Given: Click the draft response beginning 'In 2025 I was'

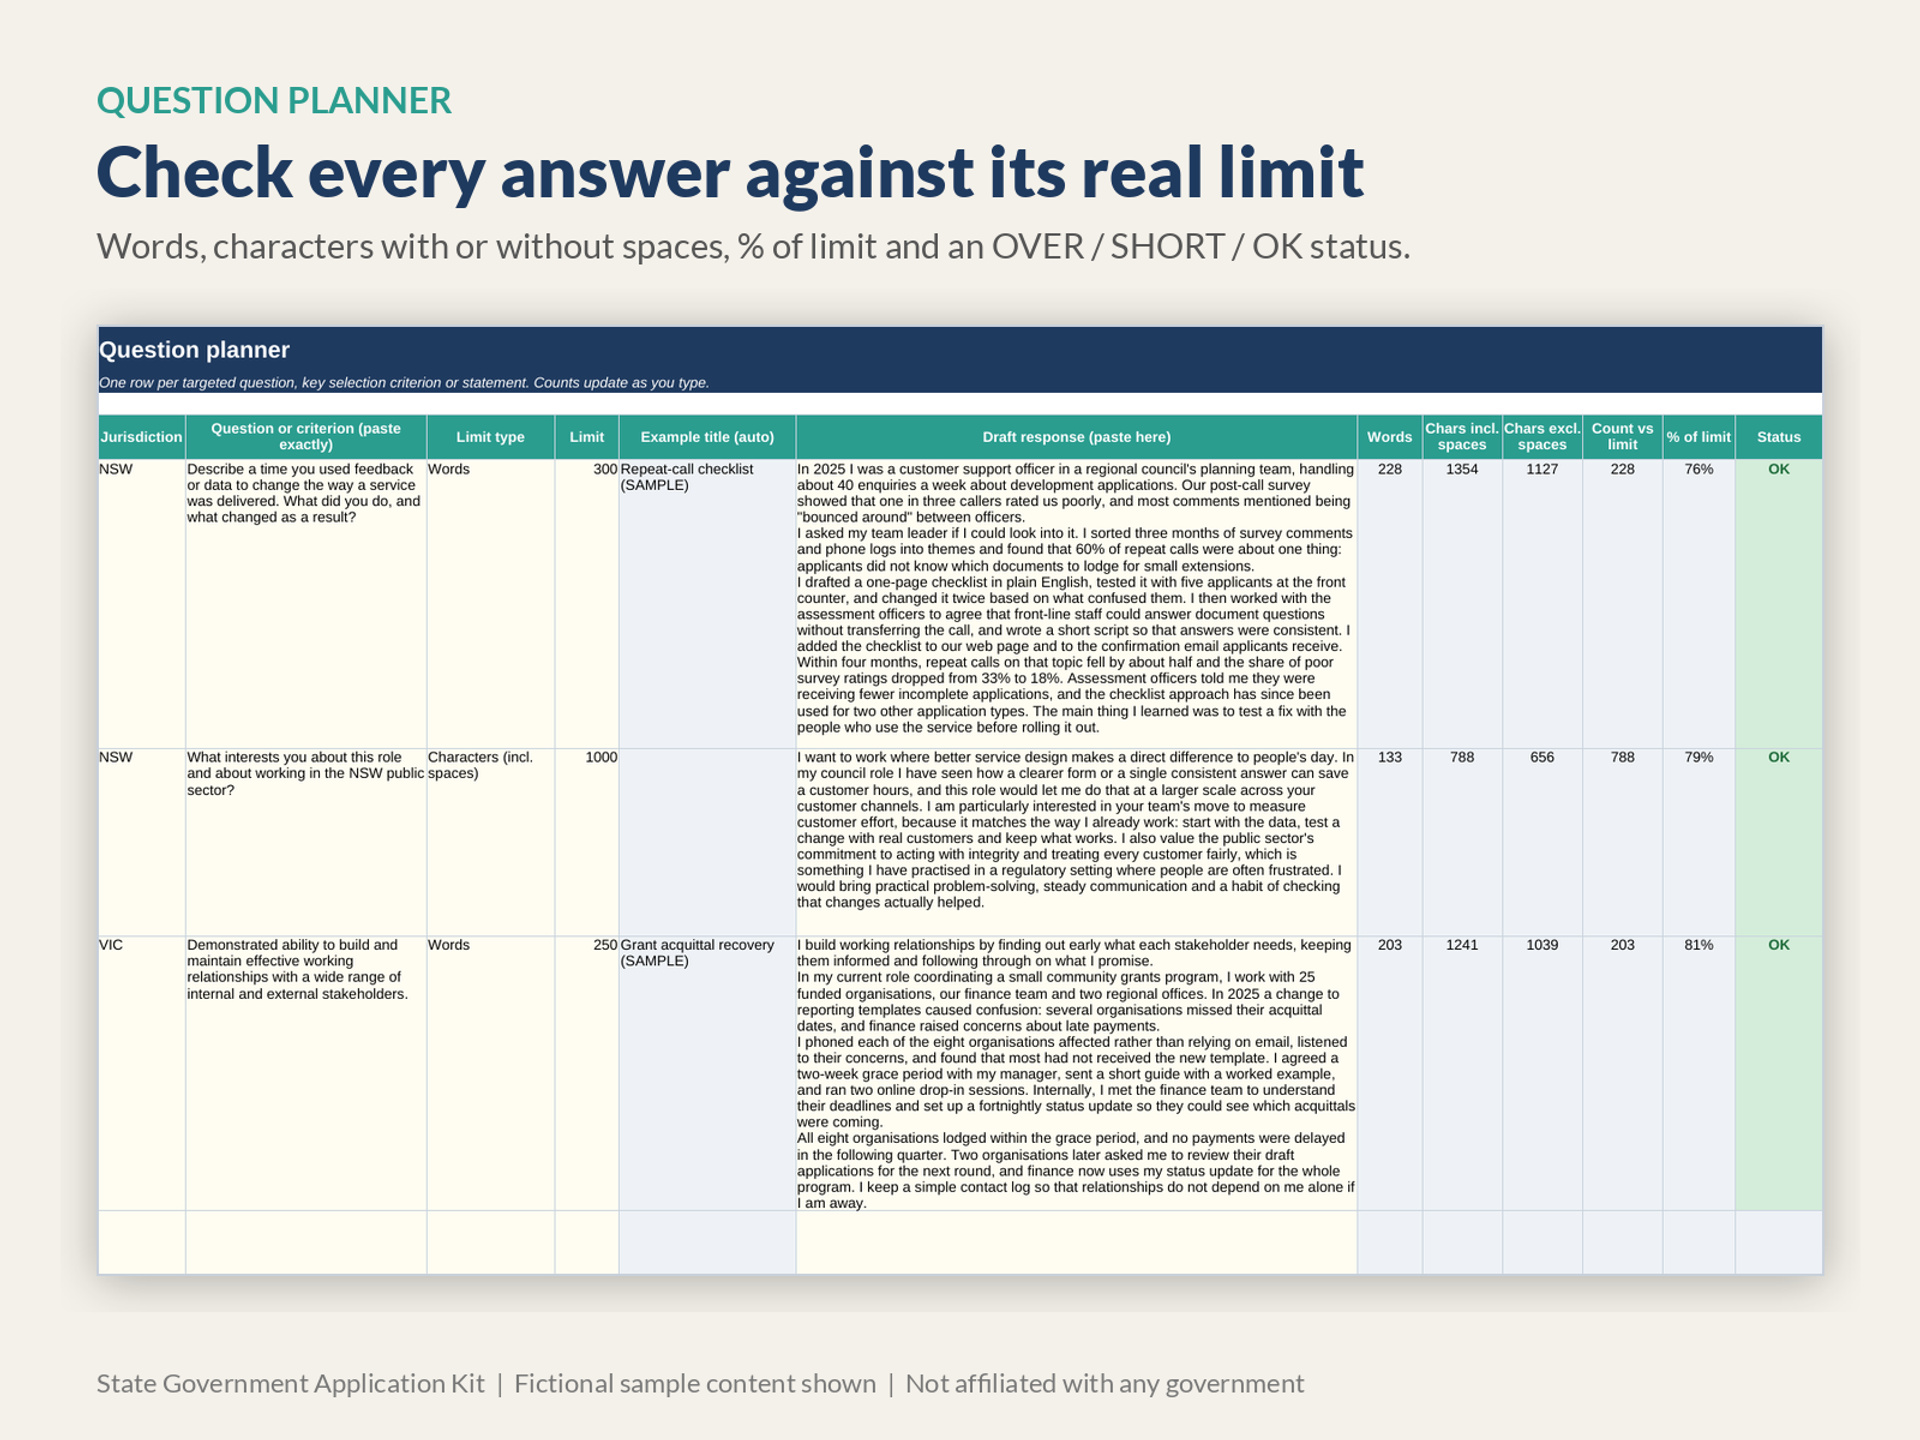Looking at the screenshot, I should point(1076,603).
